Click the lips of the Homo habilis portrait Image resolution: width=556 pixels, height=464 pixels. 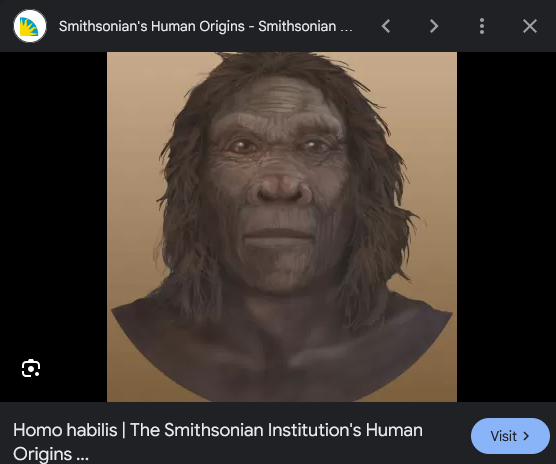[x=278, y=237]
